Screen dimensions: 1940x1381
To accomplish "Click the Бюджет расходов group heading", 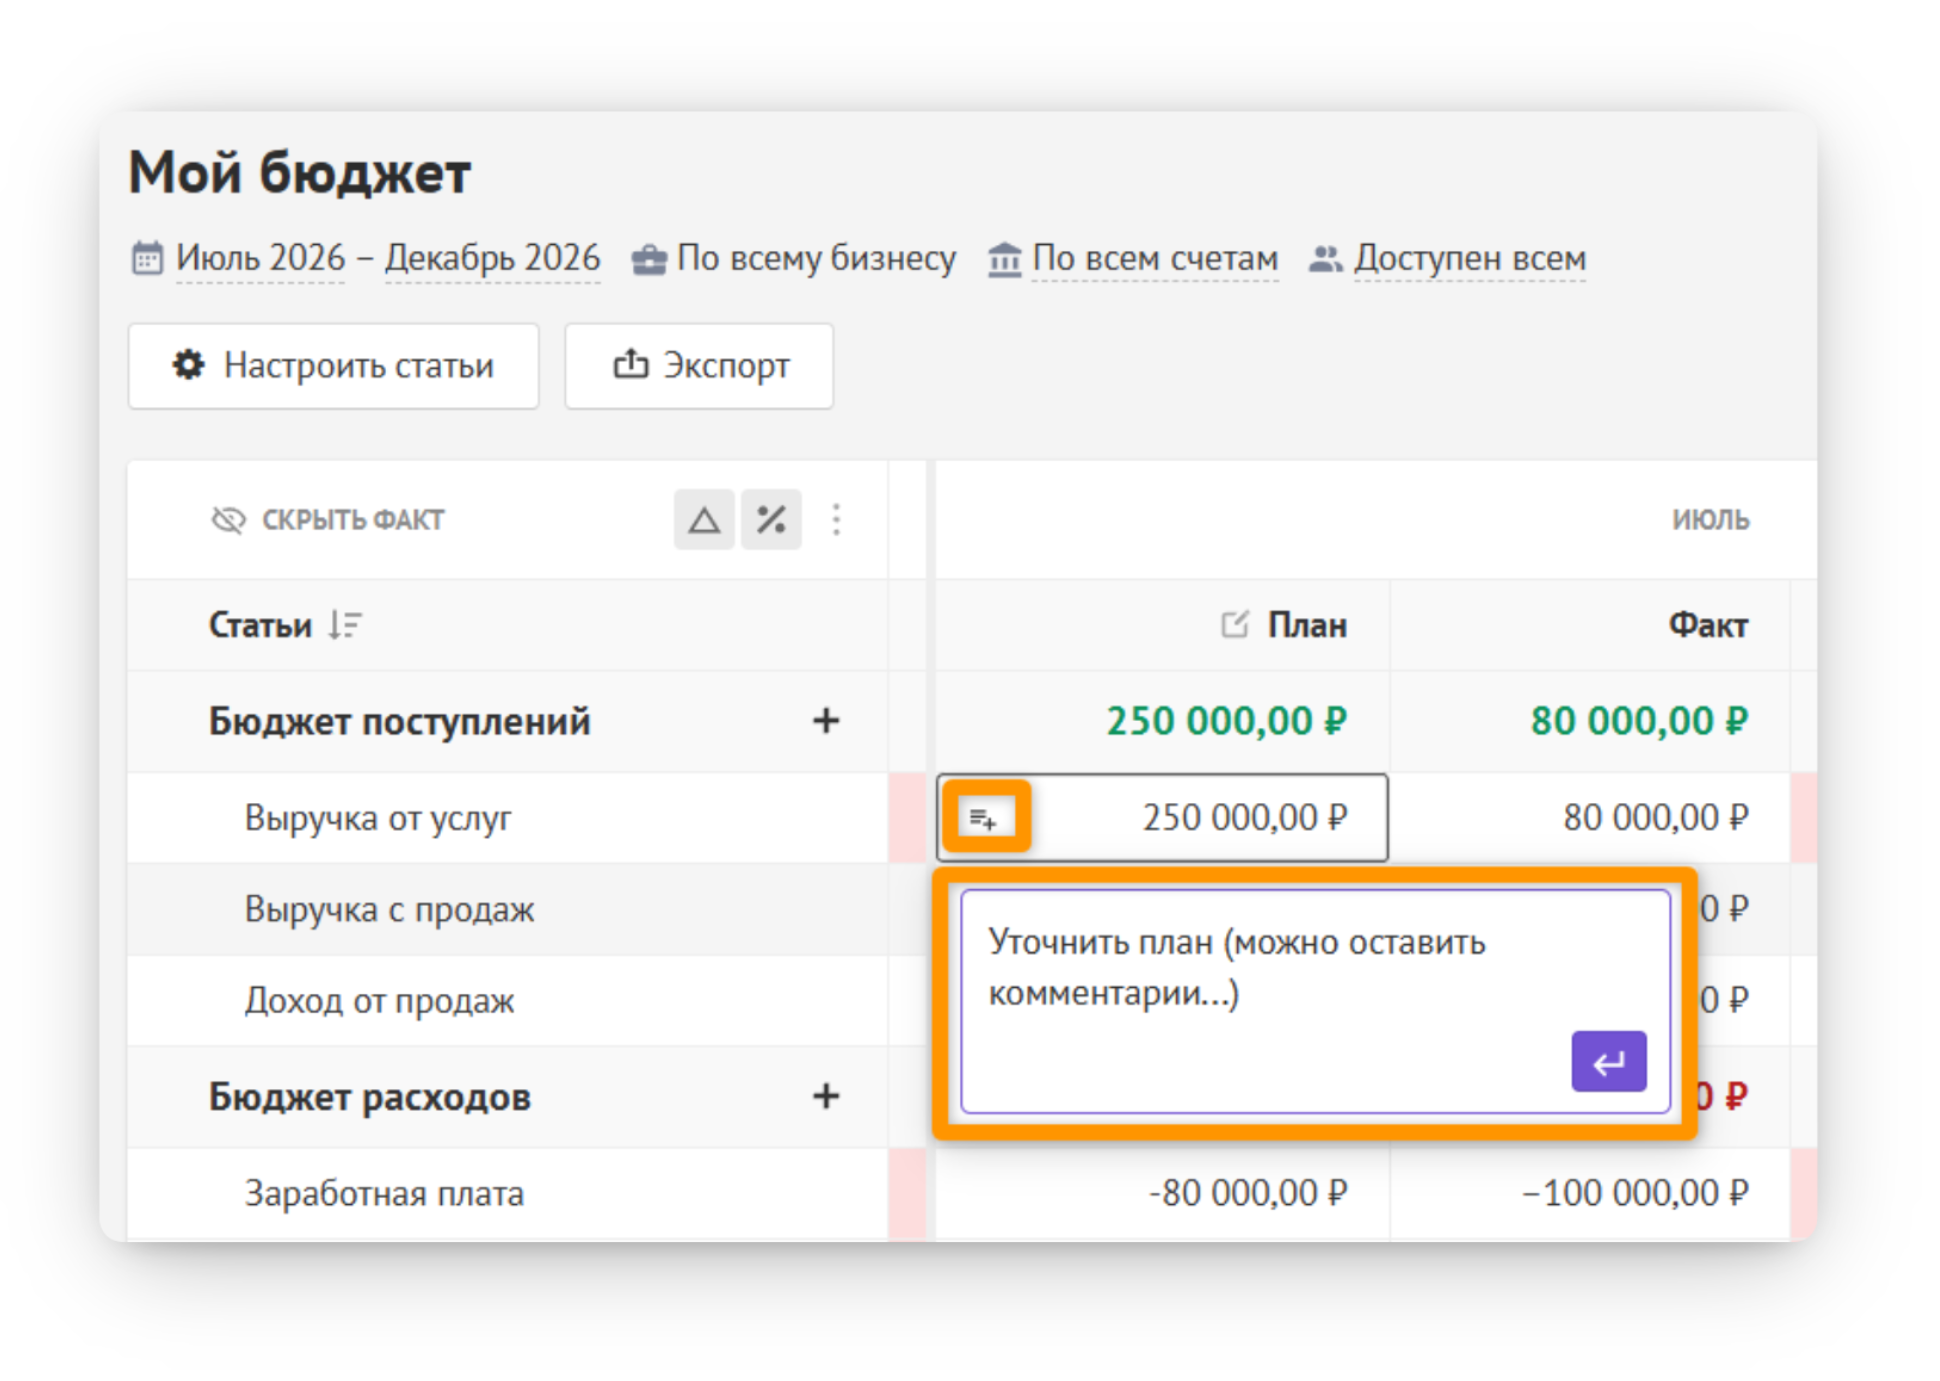I will click(370, 1097).
